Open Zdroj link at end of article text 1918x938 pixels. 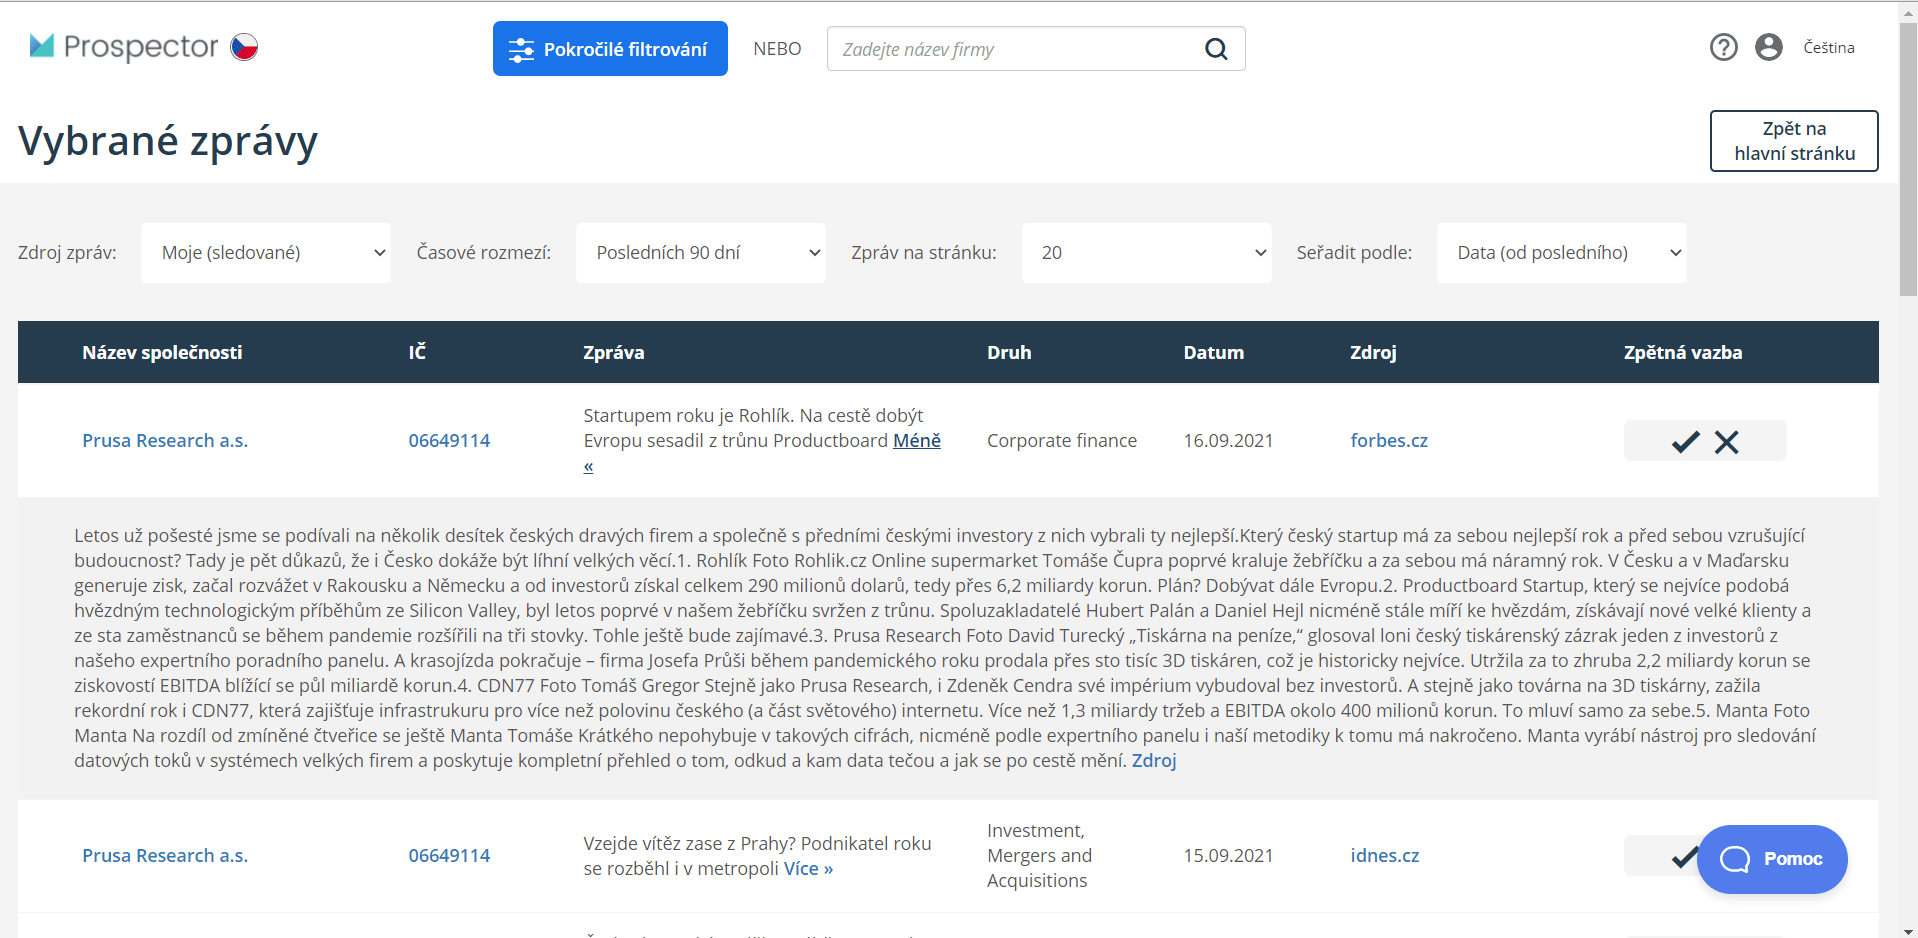click(x=1154, y=760)
